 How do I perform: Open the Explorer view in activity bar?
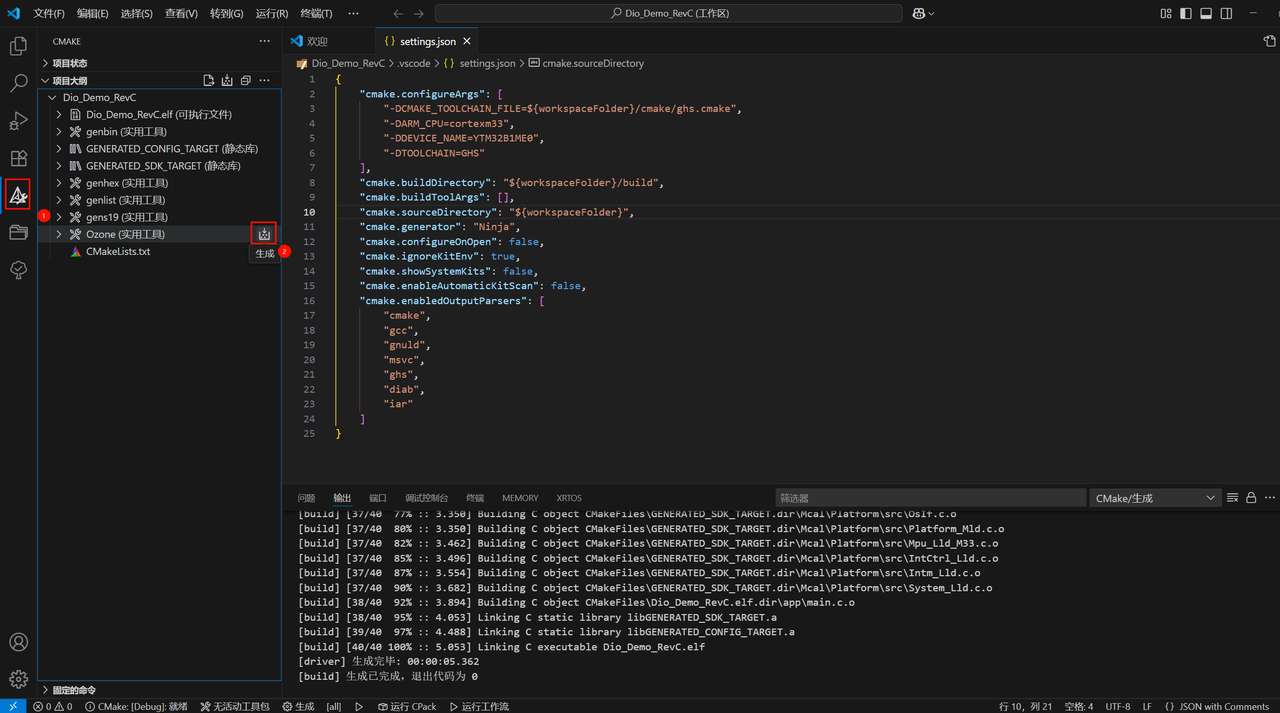tap(18, 46)
